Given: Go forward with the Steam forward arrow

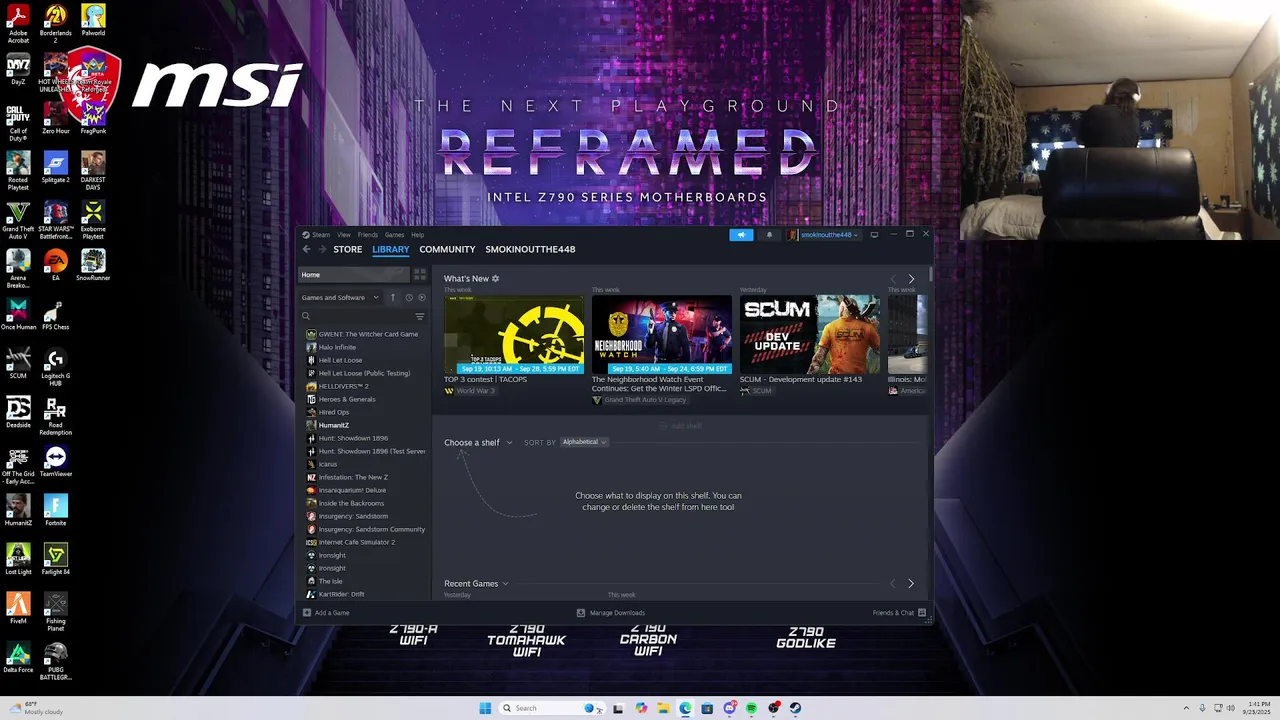Looking at the screenshot, I should pyautogui.click(x=322, y=249).
